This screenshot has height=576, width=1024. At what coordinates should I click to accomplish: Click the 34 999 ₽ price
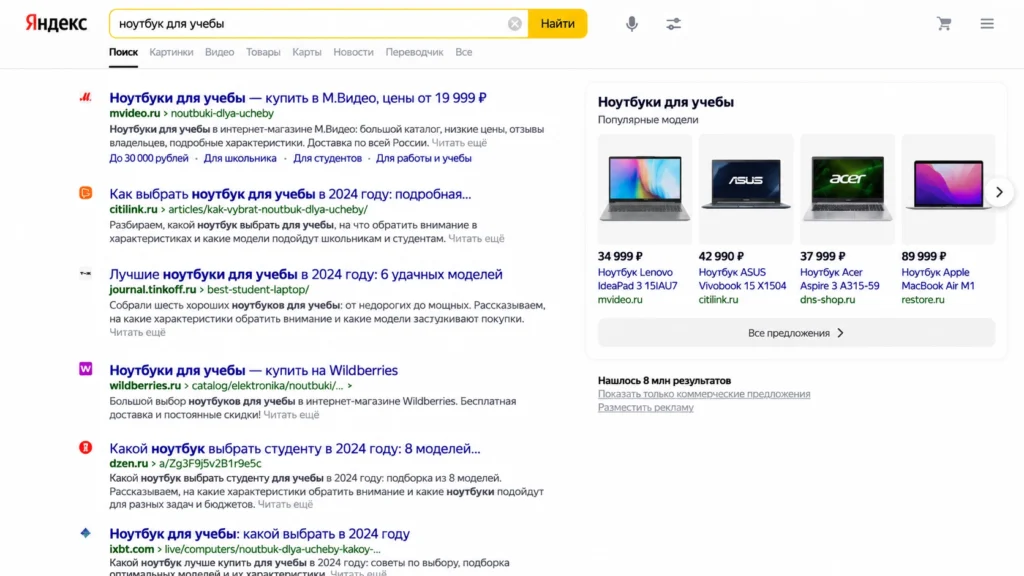coord(620,257)
